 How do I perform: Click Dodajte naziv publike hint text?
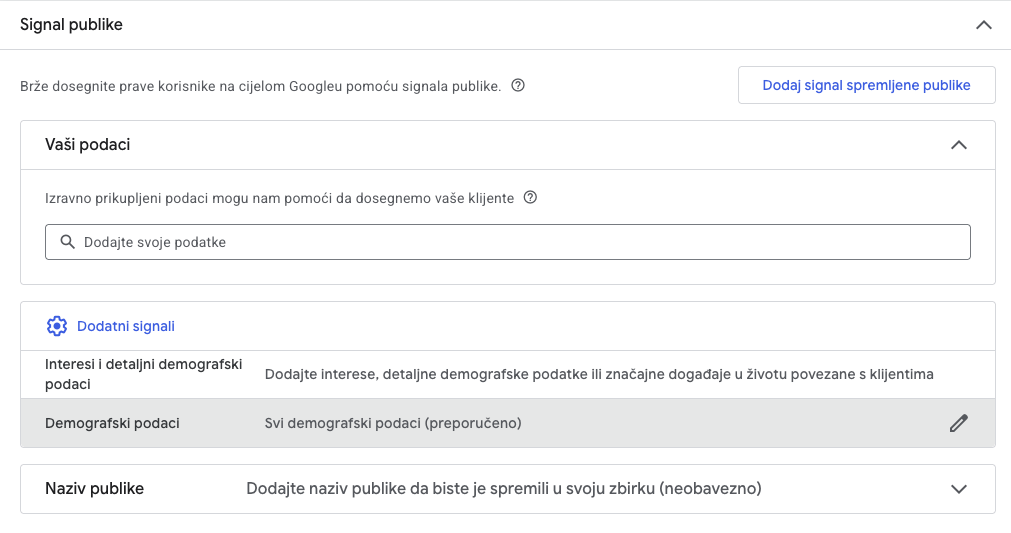504,489
